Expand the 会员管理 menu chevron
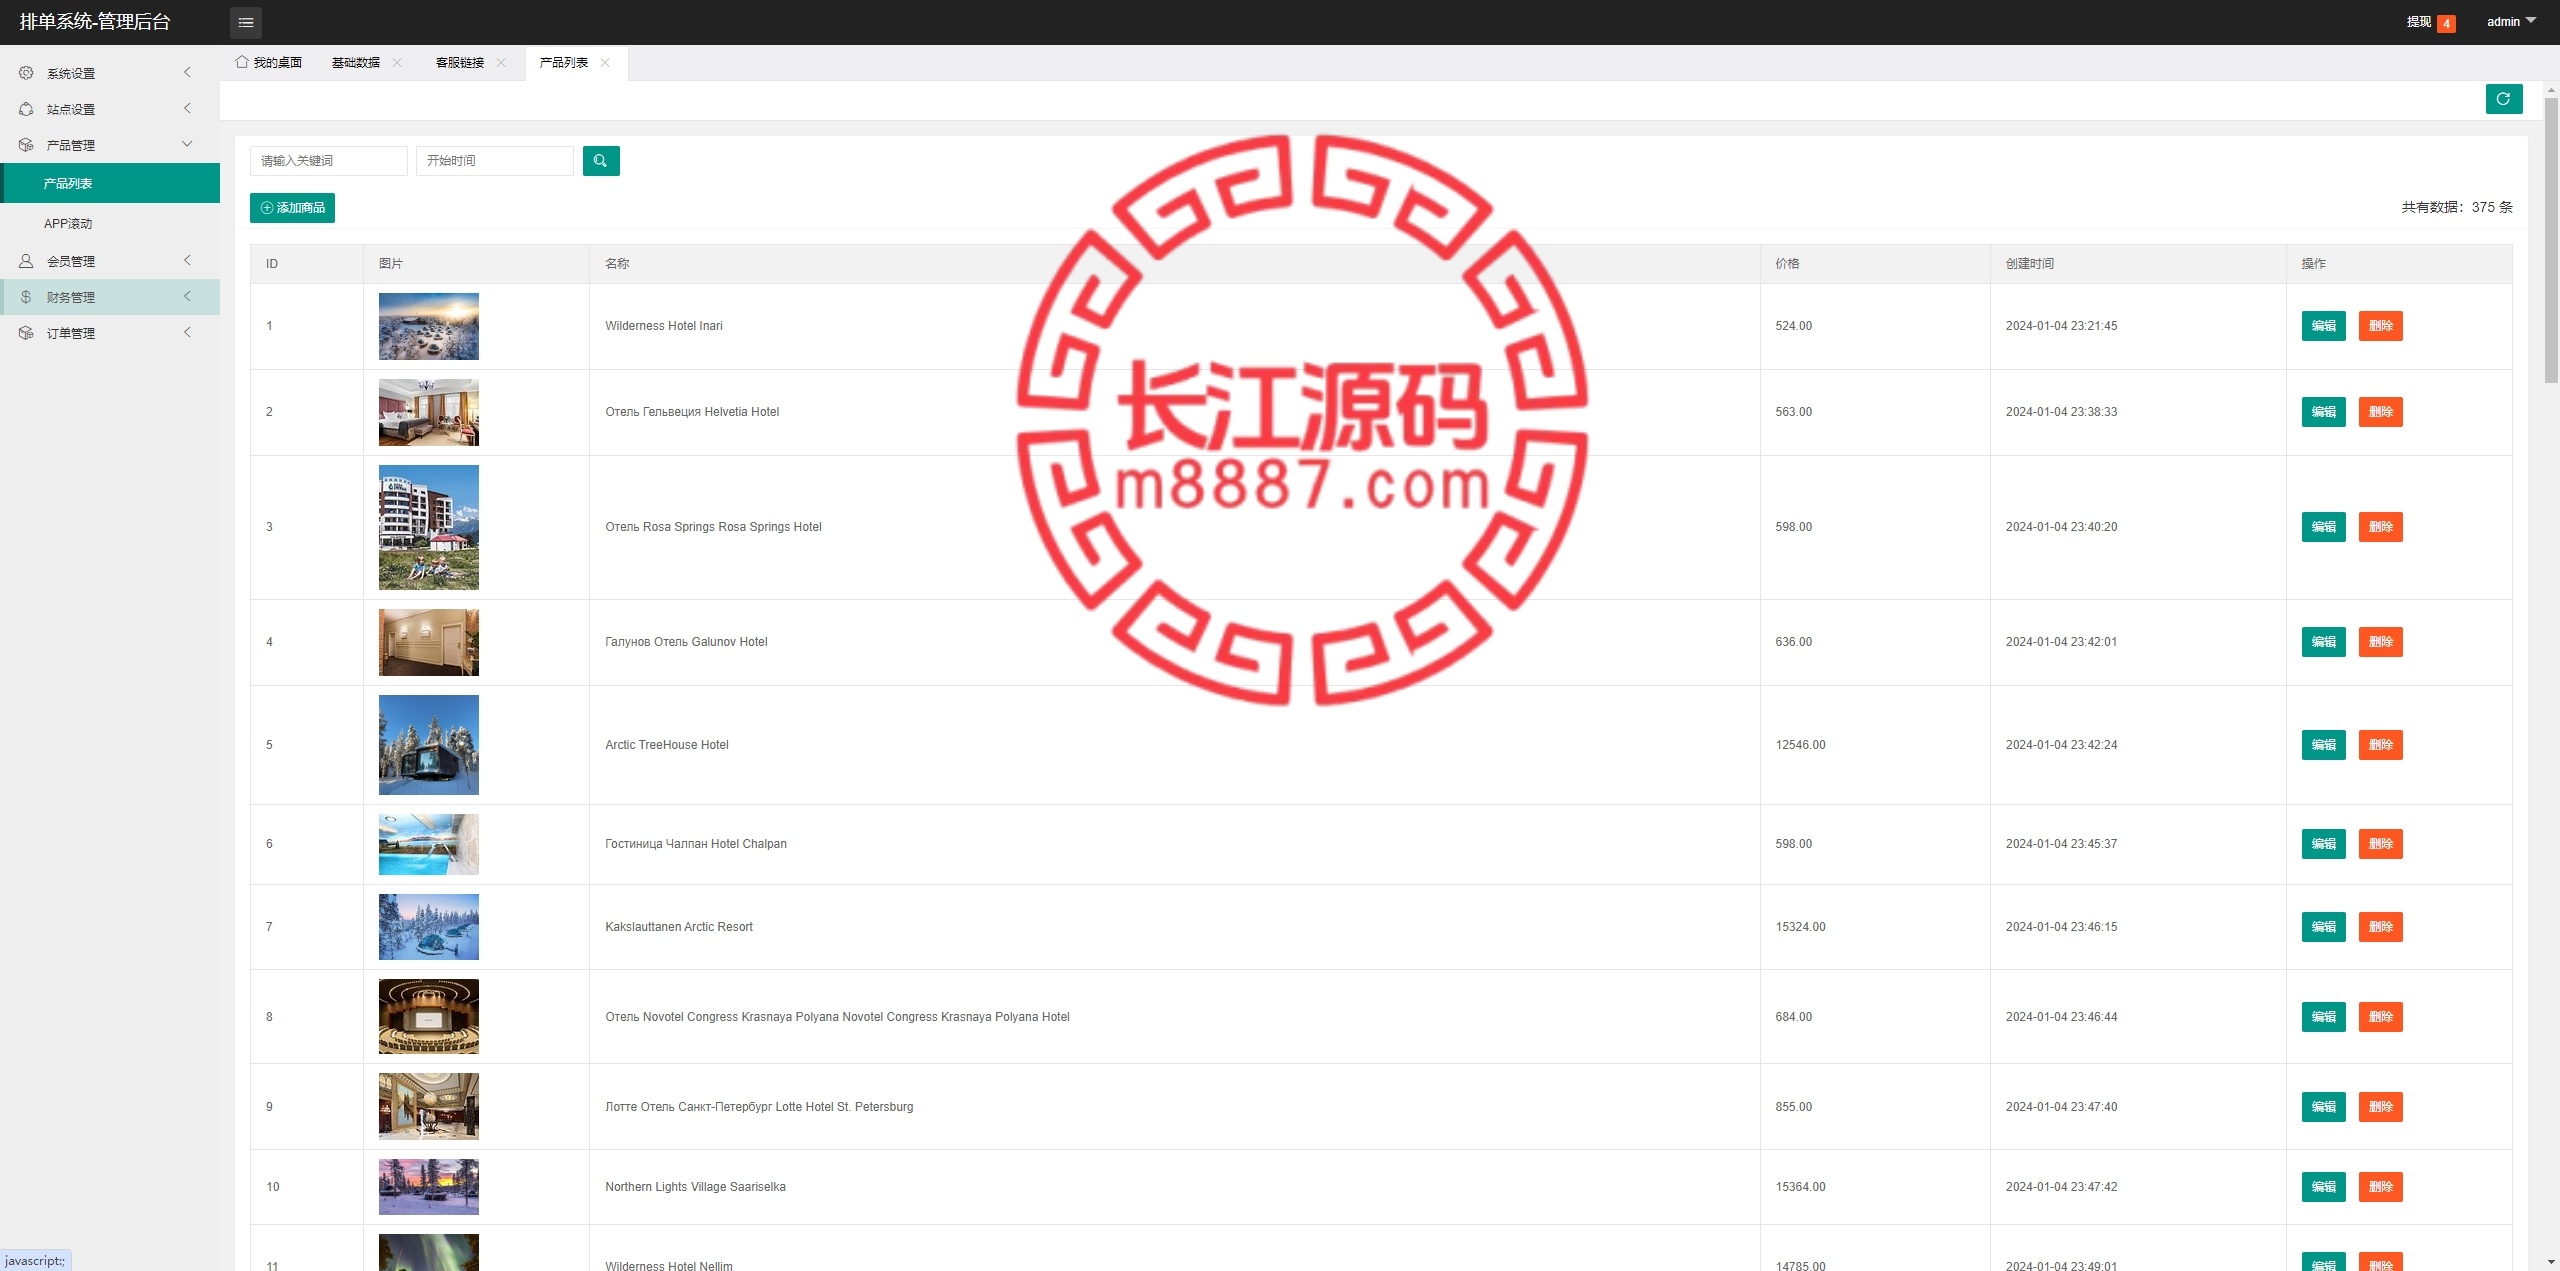Screen dimensions: 2560x1271 point(187,260)
